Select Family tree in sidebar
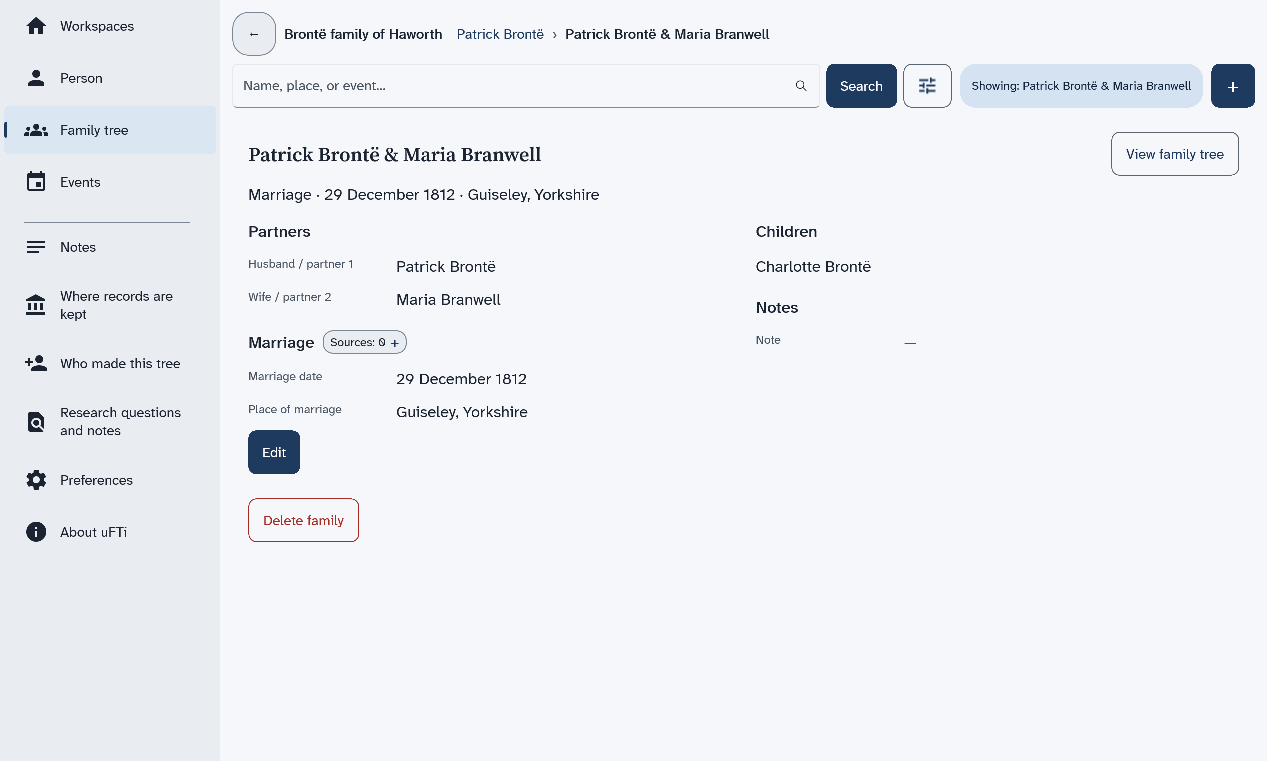The image size is (1267, 761). [x=110, y=130]
